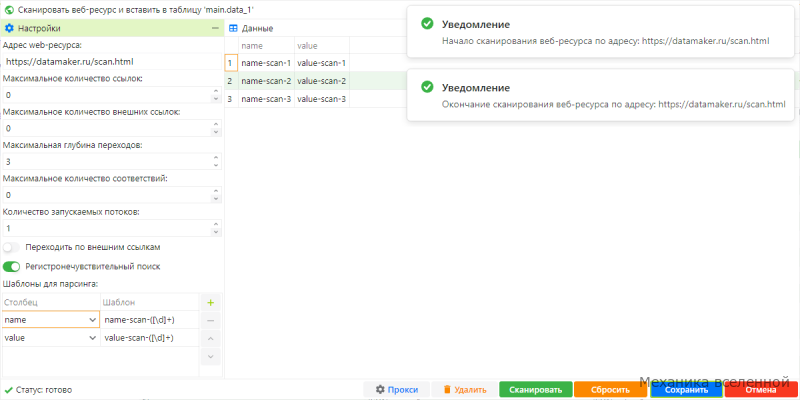Open the value column dropdown
Viewport: 800px width, 400px height.
pyautogui.click(x=93, y=338)
